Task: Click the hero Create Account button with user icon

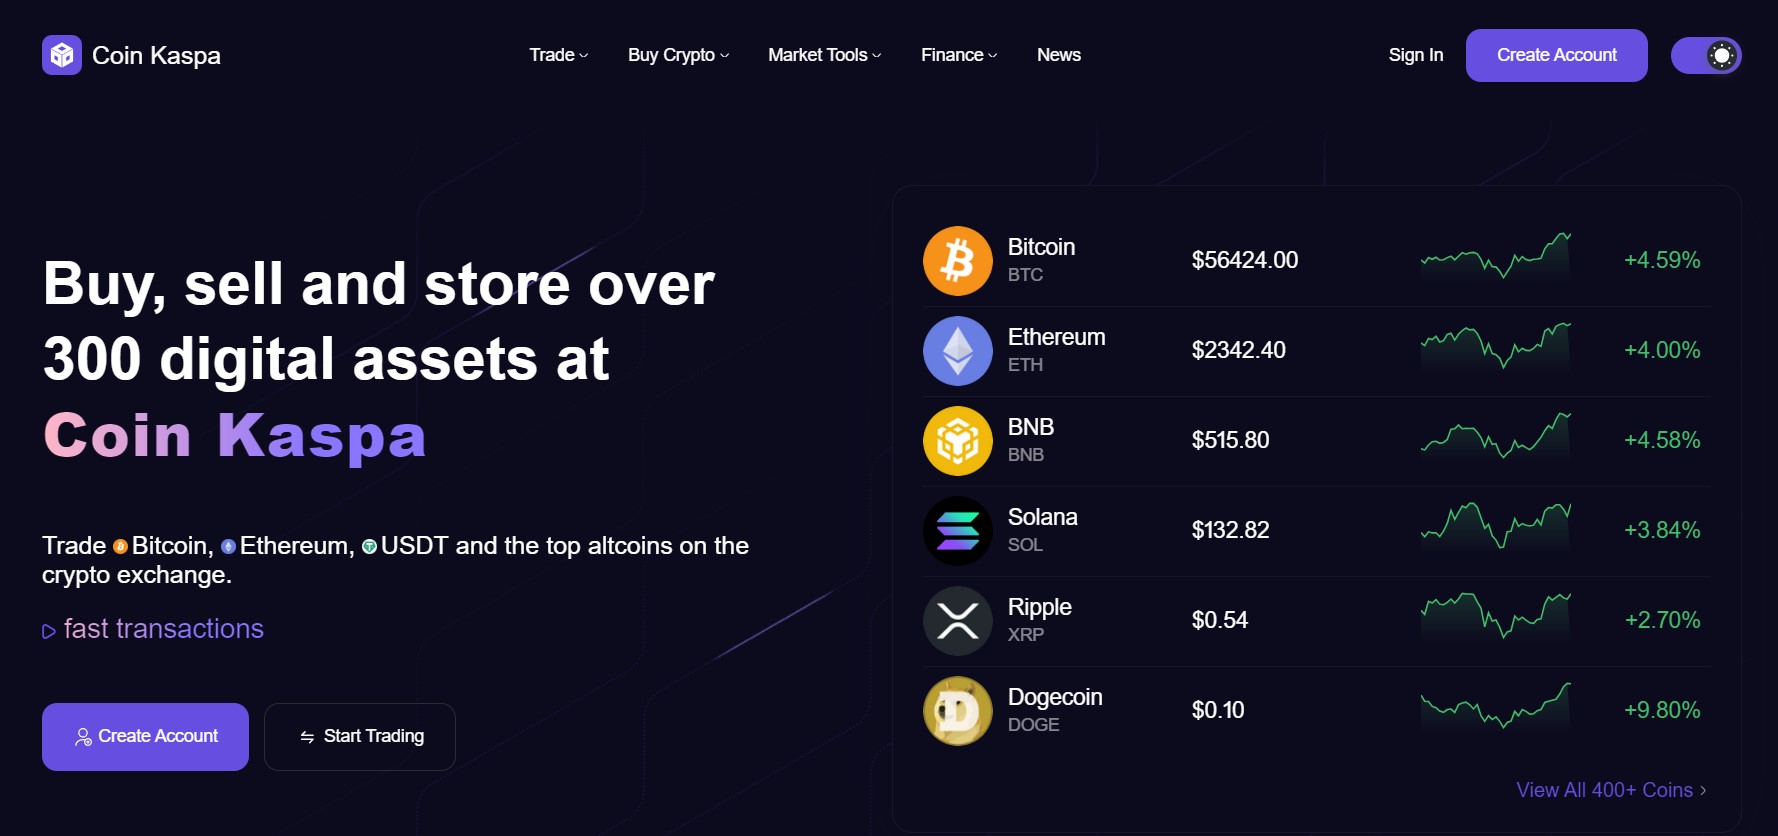Action: (x=145, y=737)
